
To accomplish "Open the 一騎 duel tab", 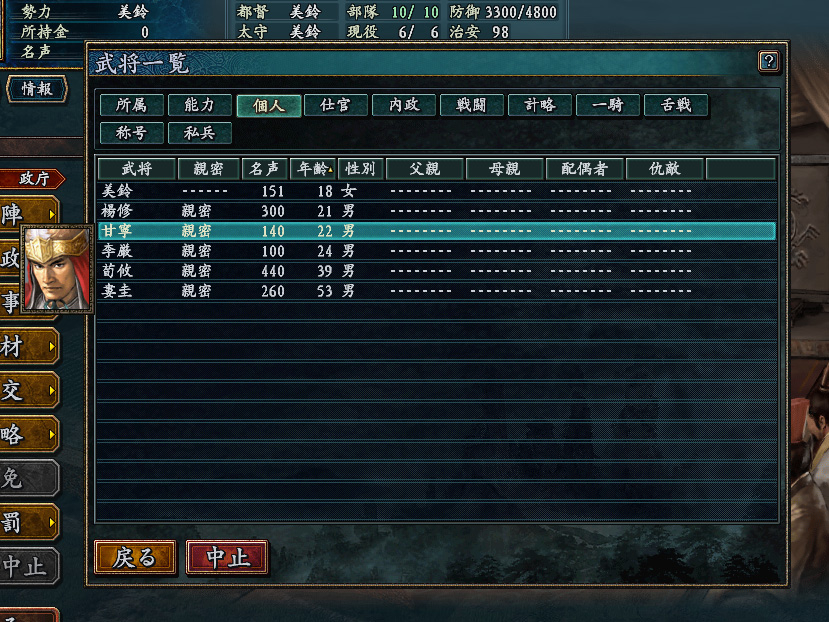I will click(608, 105).
